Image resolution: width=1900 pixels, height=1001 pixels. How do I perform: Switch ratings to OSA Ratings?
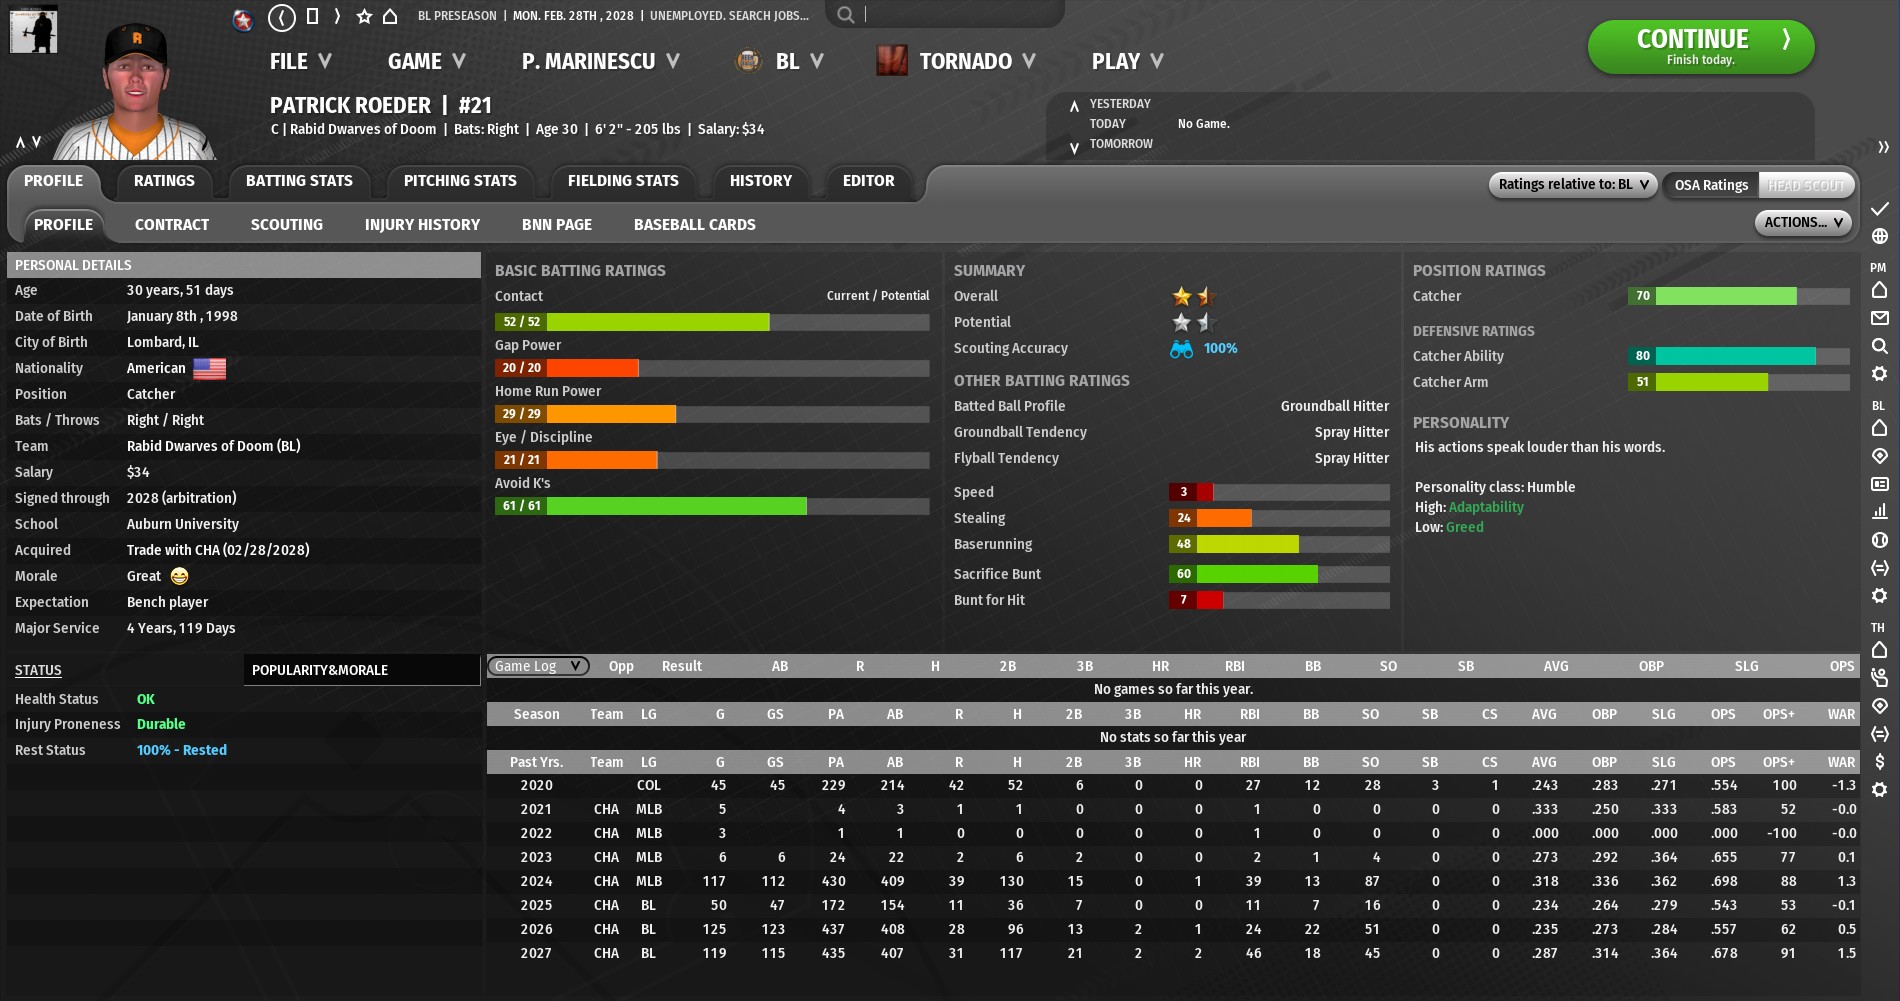pyautogui.click(x=1711, y=185)
